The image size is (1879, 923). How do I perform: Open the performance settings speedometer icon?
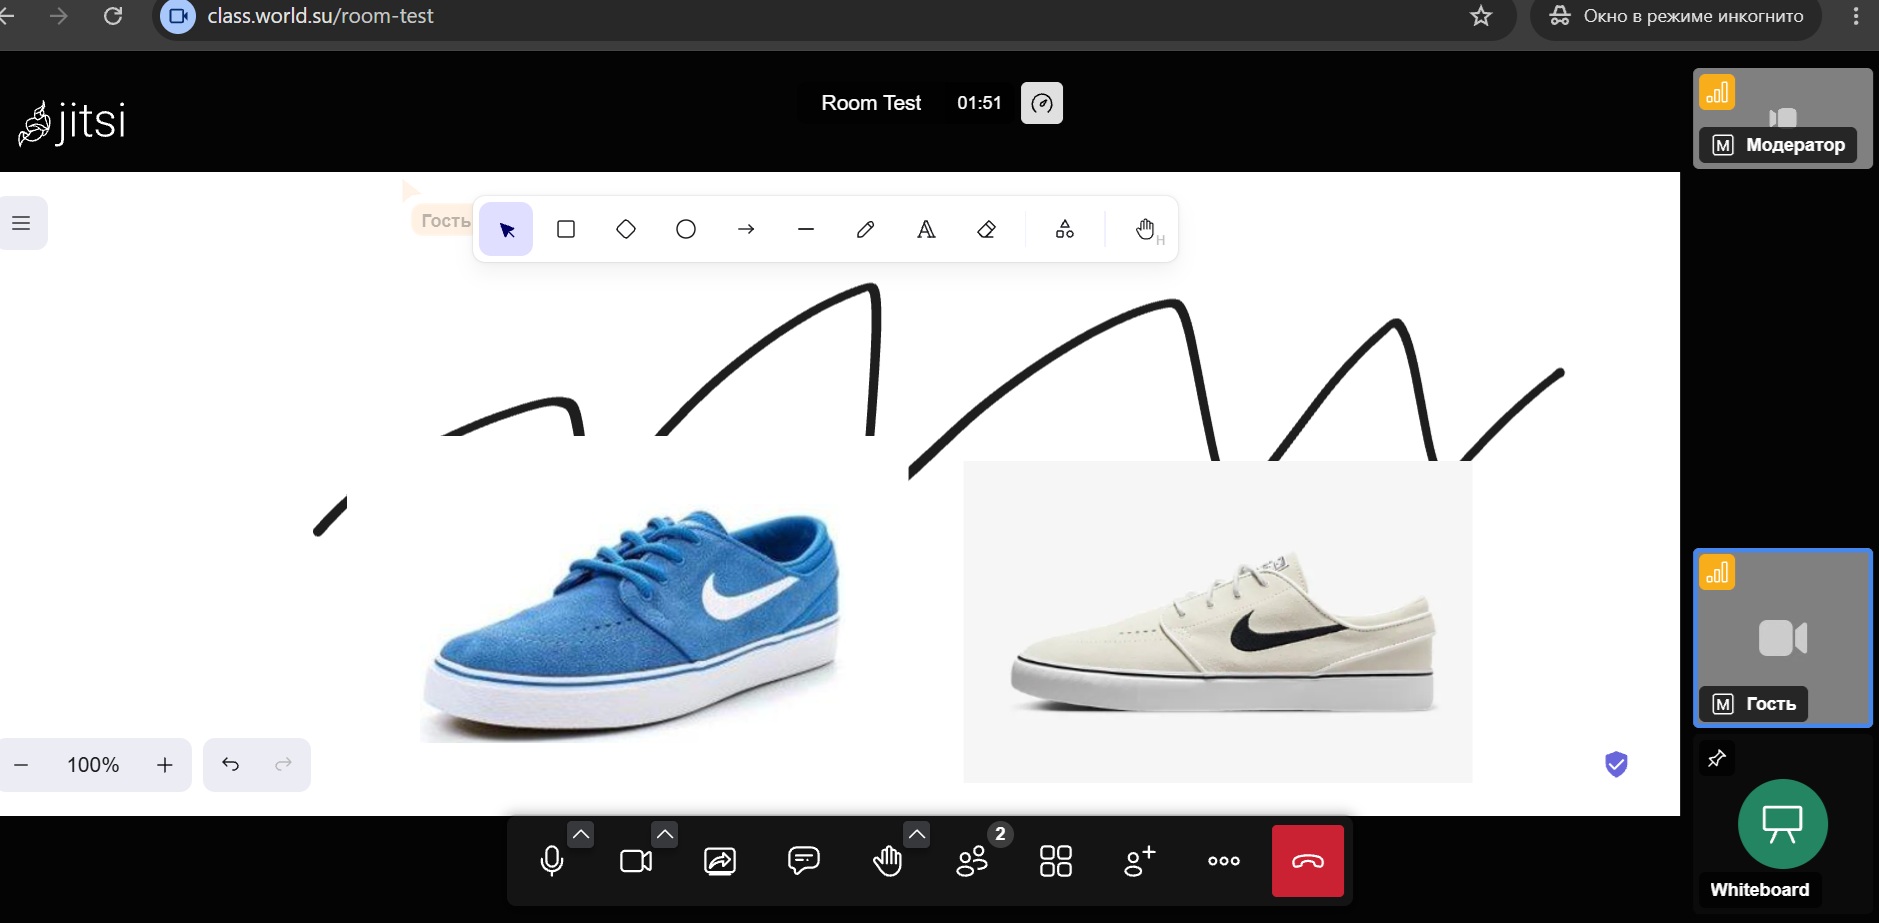coord(1042,103)
